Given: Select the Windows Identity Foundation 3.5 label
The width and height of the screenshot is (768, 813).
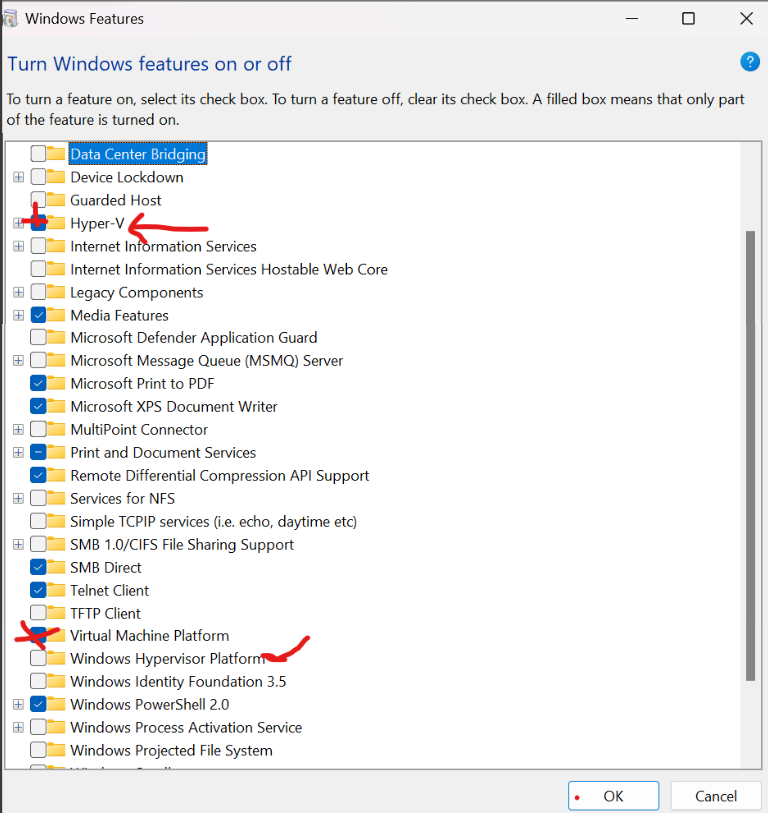Looking at the screenshot, I should pyautogui.click(x=178, y=681).
